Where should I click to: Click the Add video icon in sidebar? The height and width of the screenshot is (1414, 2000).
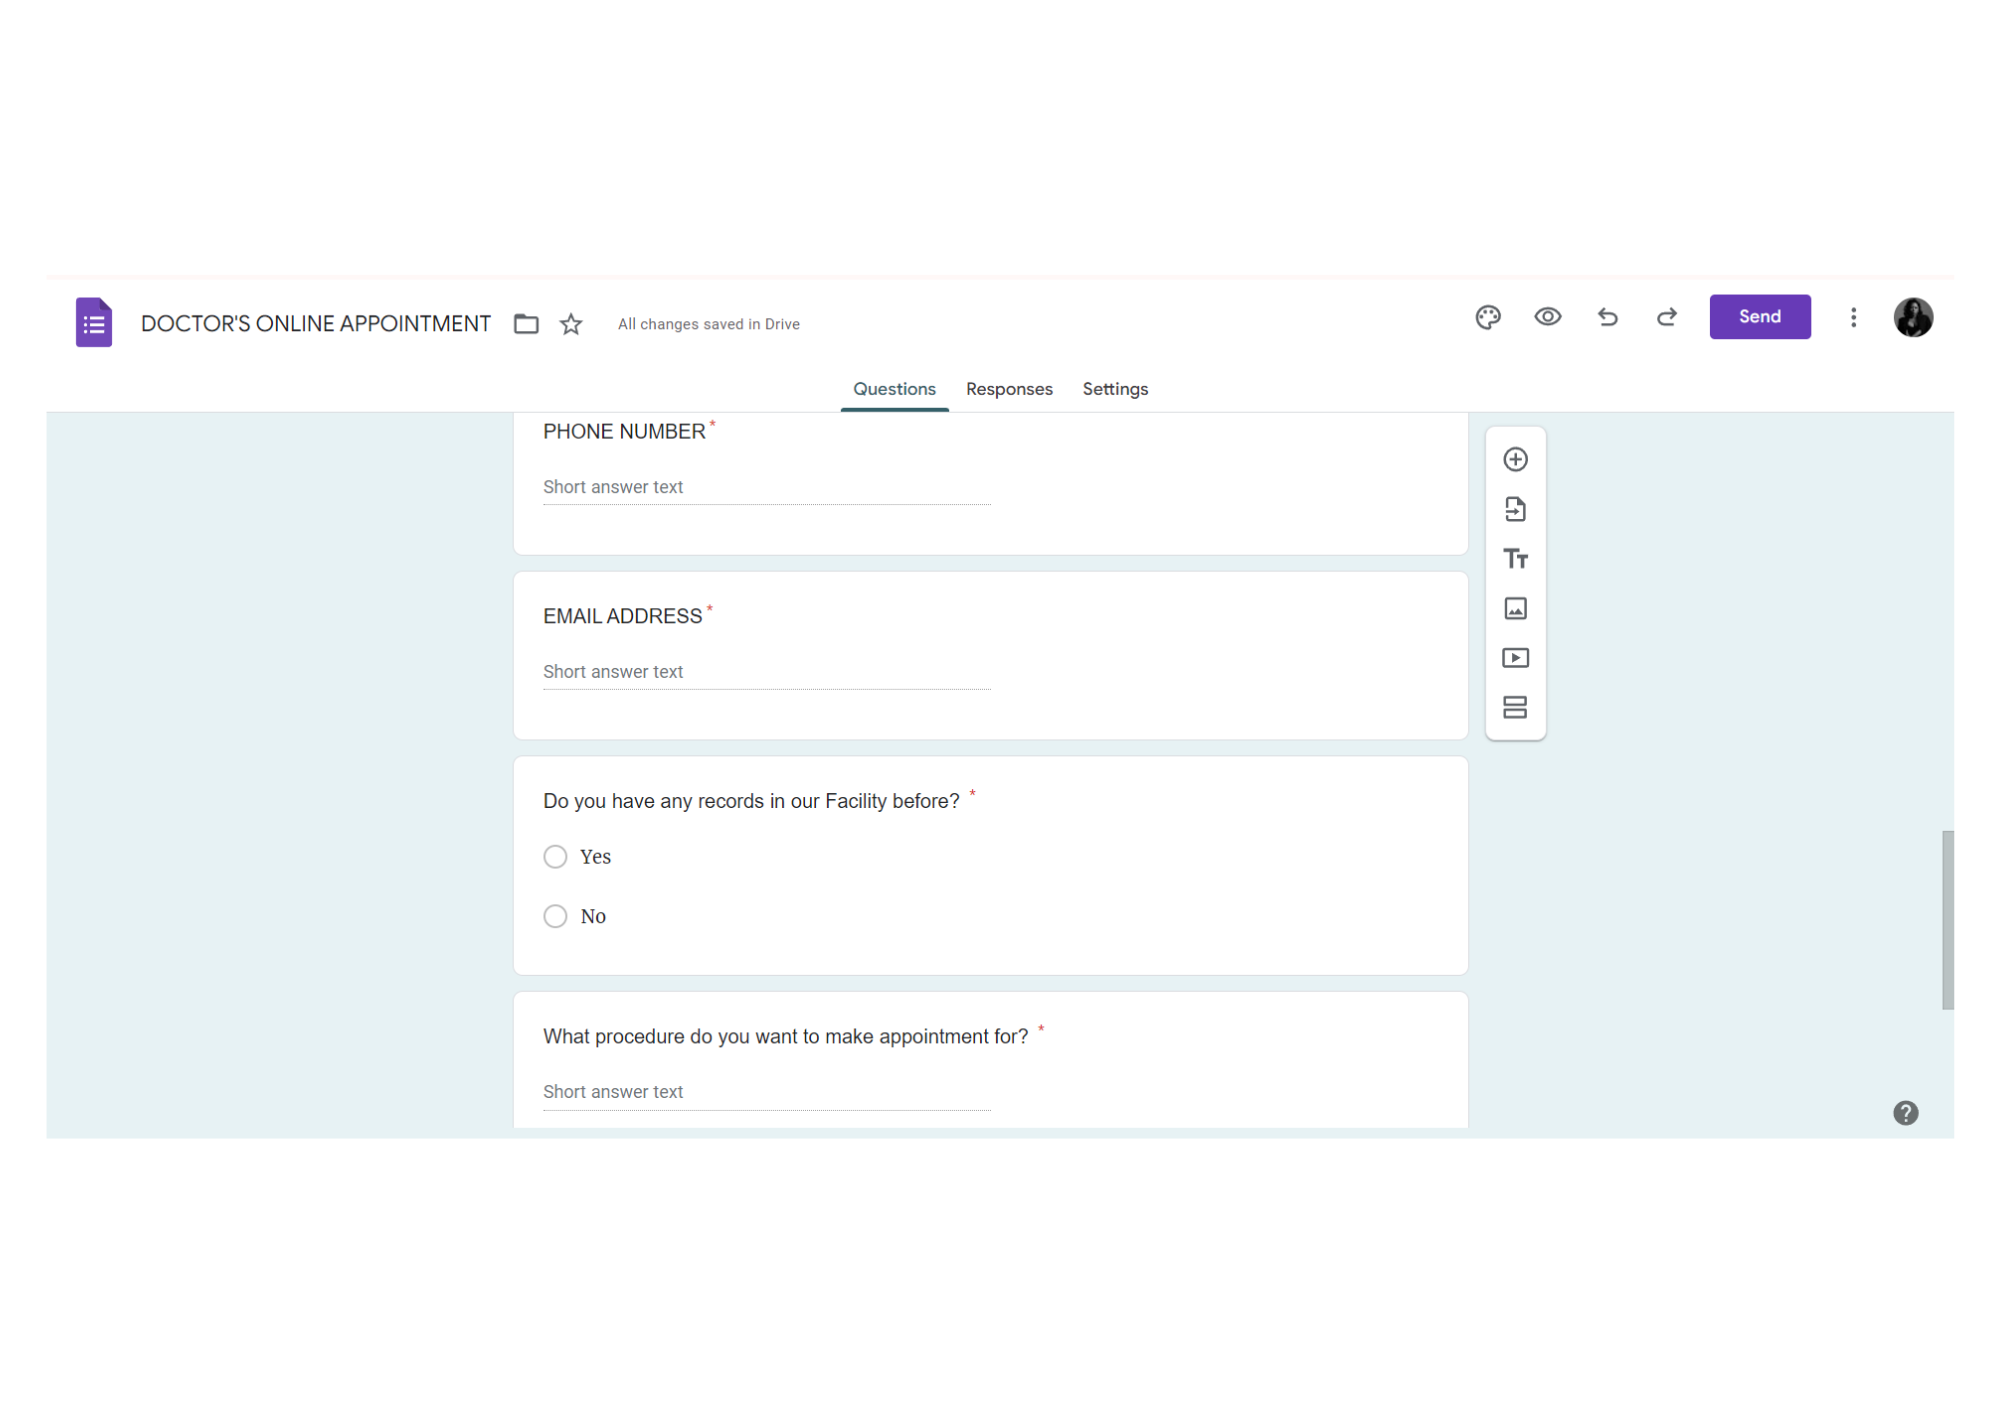1515,658
